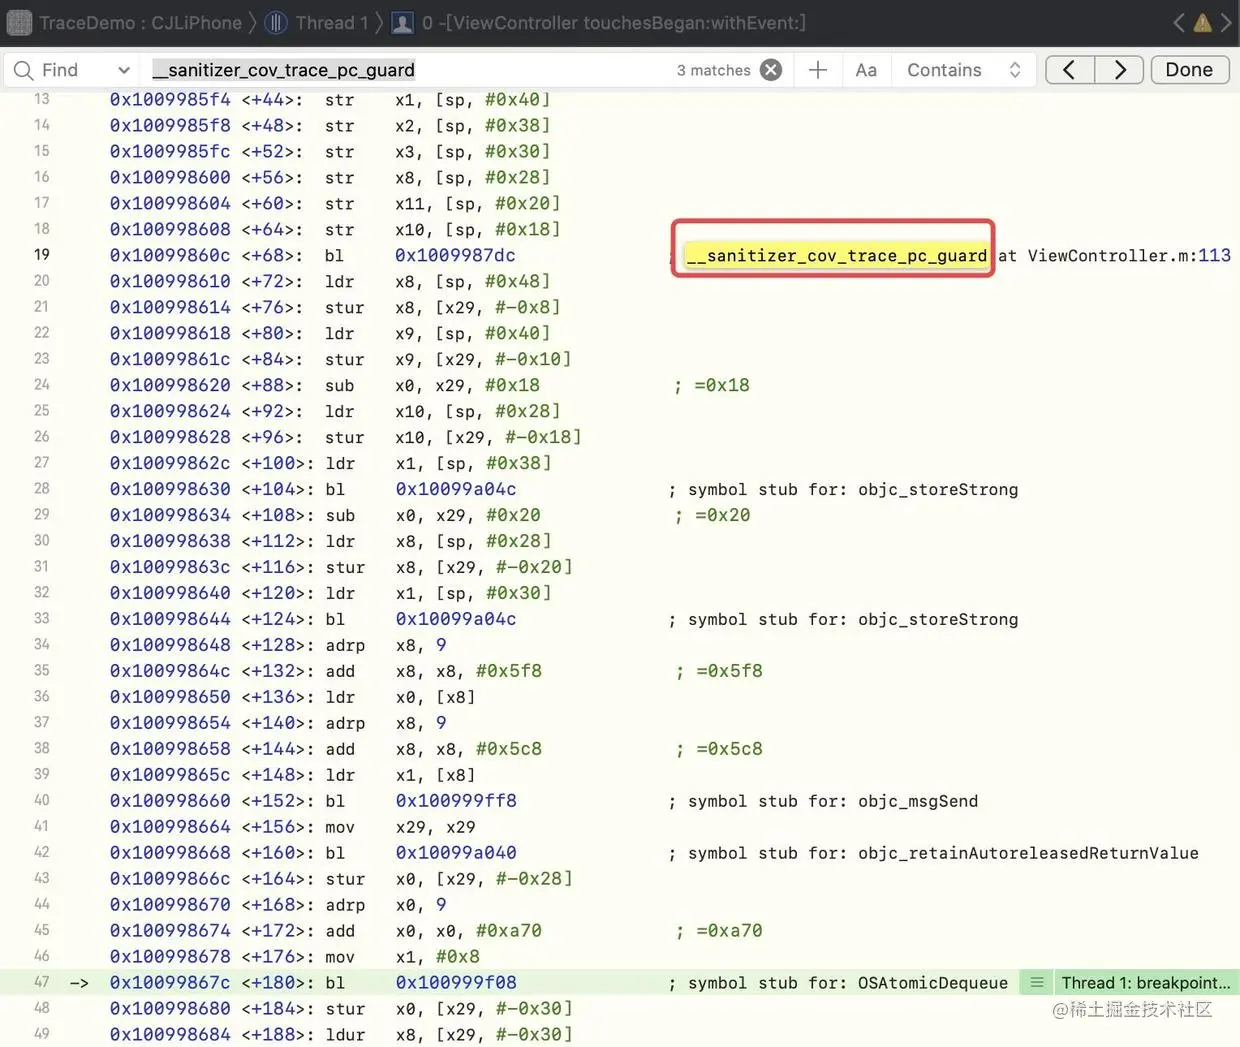Click the breakpoint annotation menu icon
Image resolution: width=1240 pixels, height=1047 pixels.
(1037, 983)
